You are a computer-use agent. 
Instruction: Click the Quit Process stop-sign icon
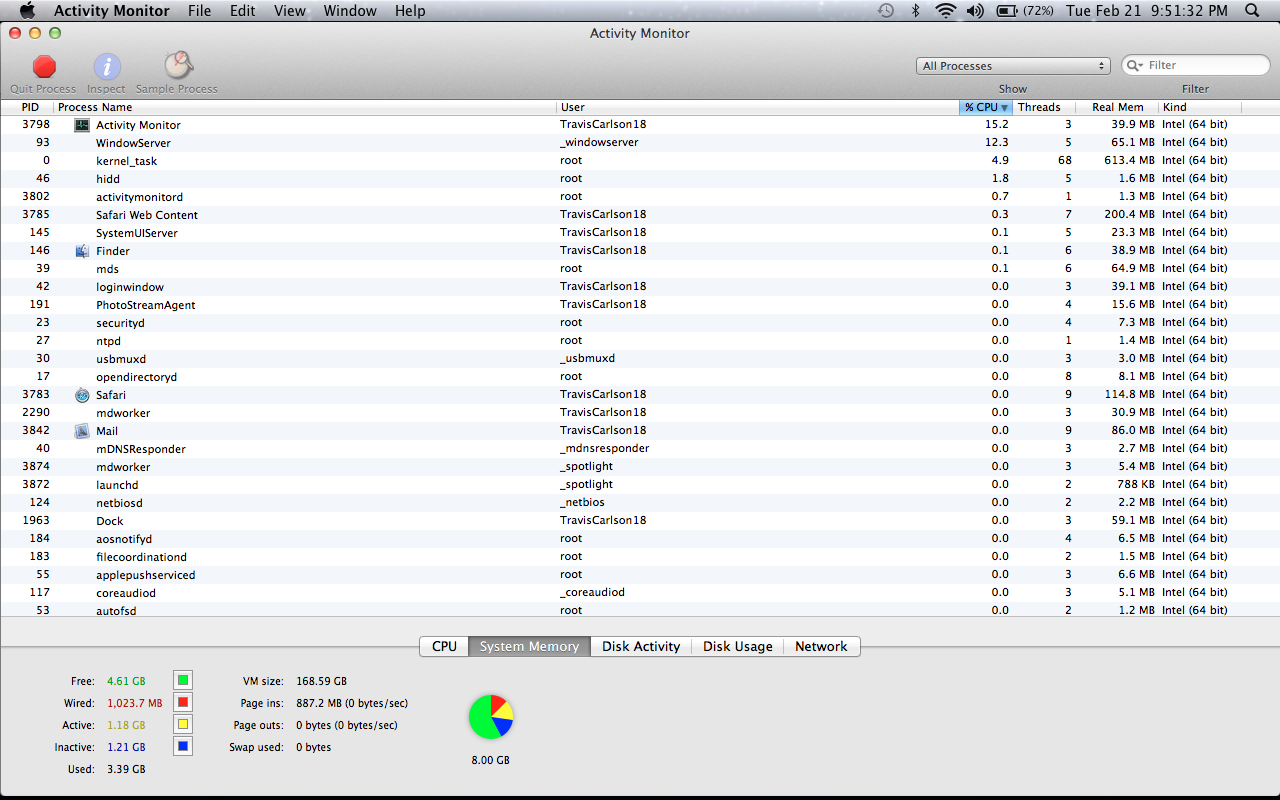click(44, 67)
